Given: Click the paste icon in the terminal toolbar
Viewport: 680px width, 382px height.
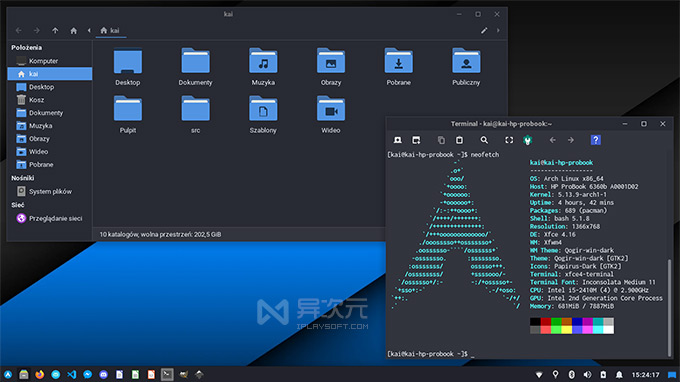Looking at the screenshot, I should tap(459, 140).
